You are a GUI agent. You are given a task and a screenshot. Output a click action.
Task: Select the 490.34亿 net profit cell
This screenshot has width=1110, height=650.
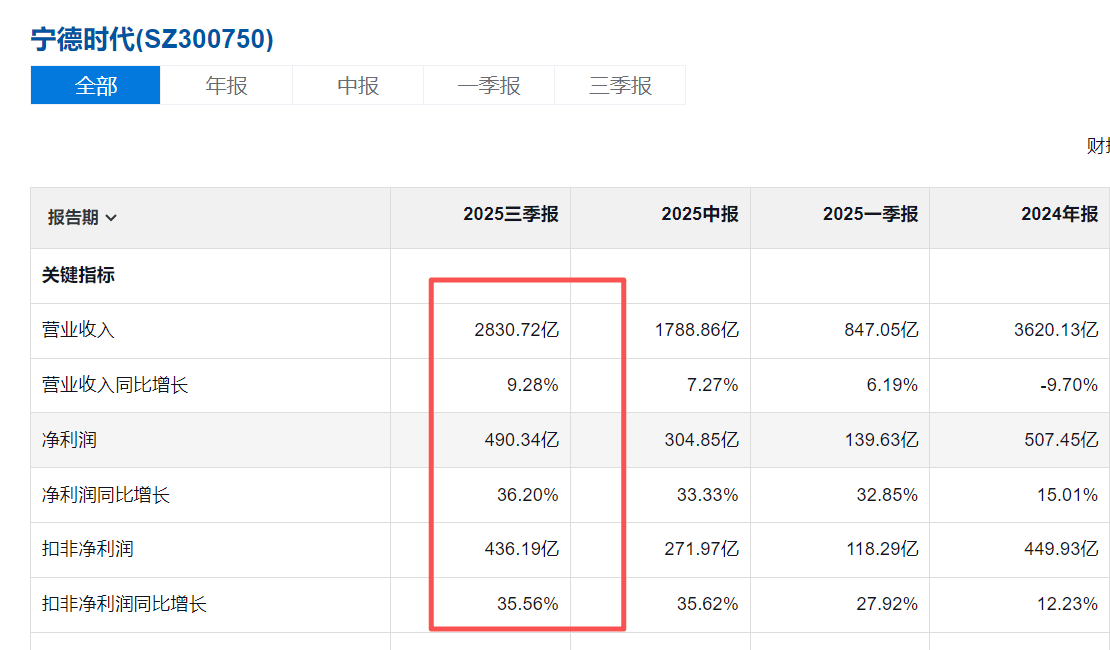pos(521,440)
